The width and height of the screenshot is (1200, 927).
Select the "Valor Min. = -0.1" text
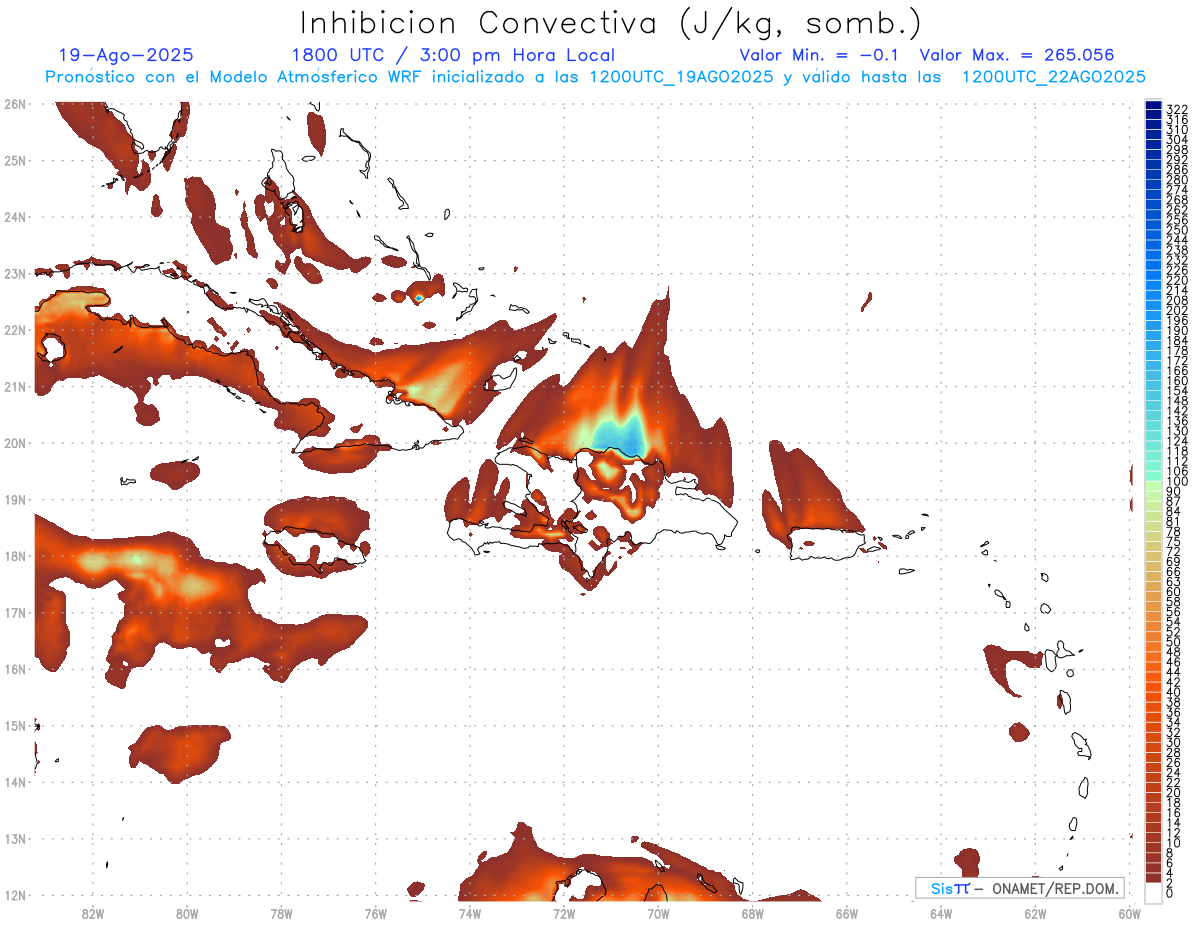click(821, 55)
